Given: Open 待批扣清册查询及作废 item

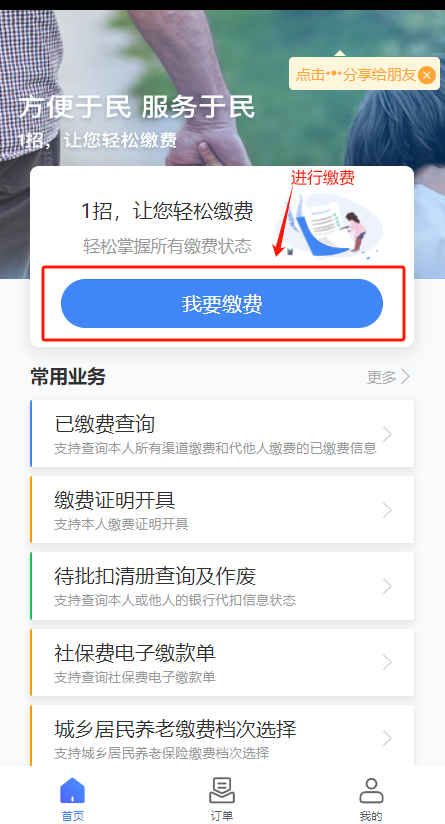Looking at the screenshot, I should pyautogui.click(x=222, y=586).
